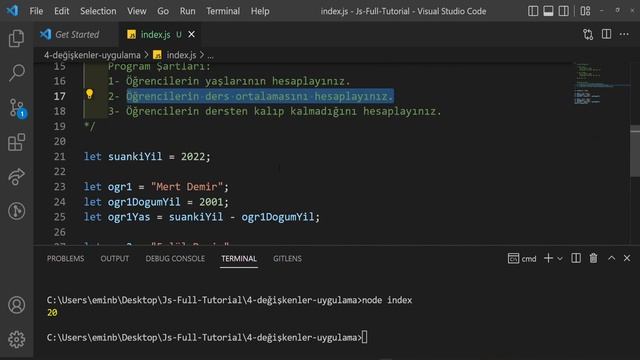Open the Extensions view

click(x=16, y=142)
